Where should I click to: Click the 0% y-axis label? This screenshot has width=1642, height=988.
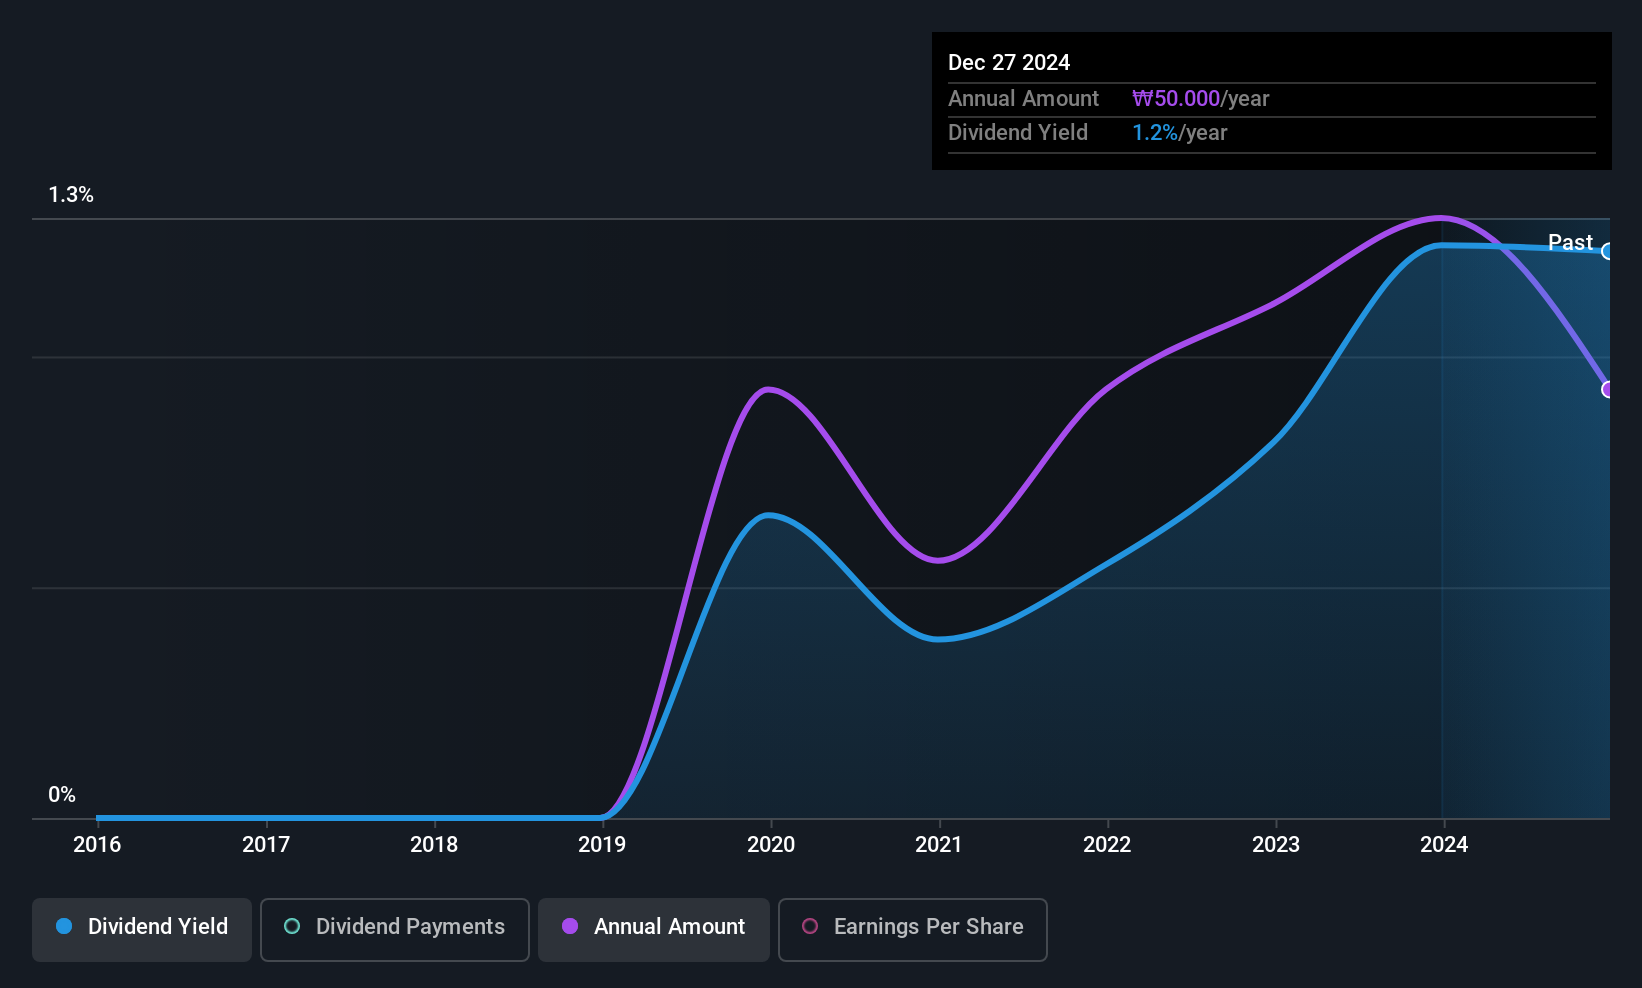62,795
